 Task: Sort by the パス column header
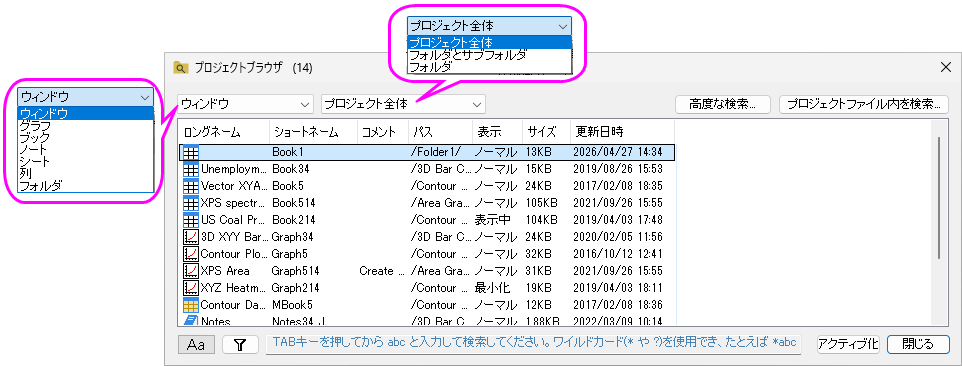point(441,131)
